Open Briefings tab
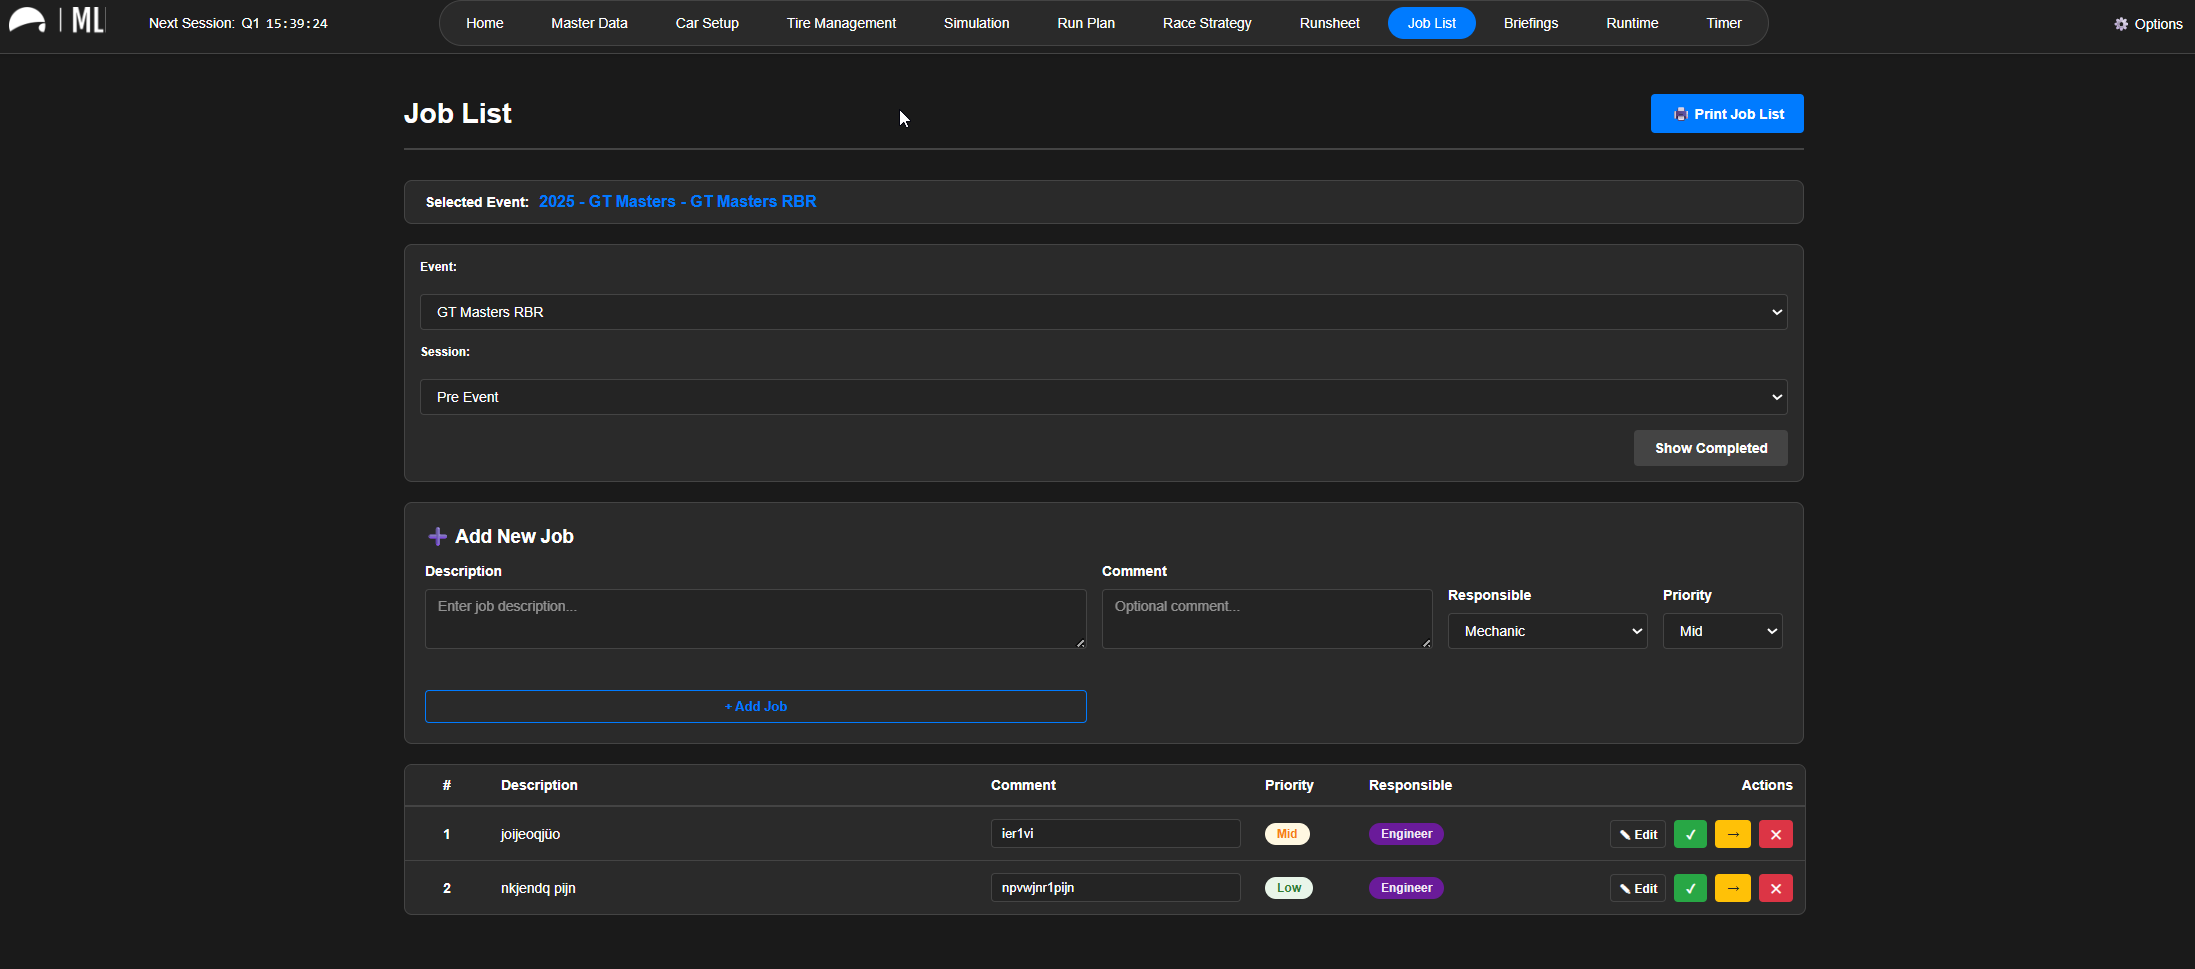Screen dimensions: 2195x969 1531,23
